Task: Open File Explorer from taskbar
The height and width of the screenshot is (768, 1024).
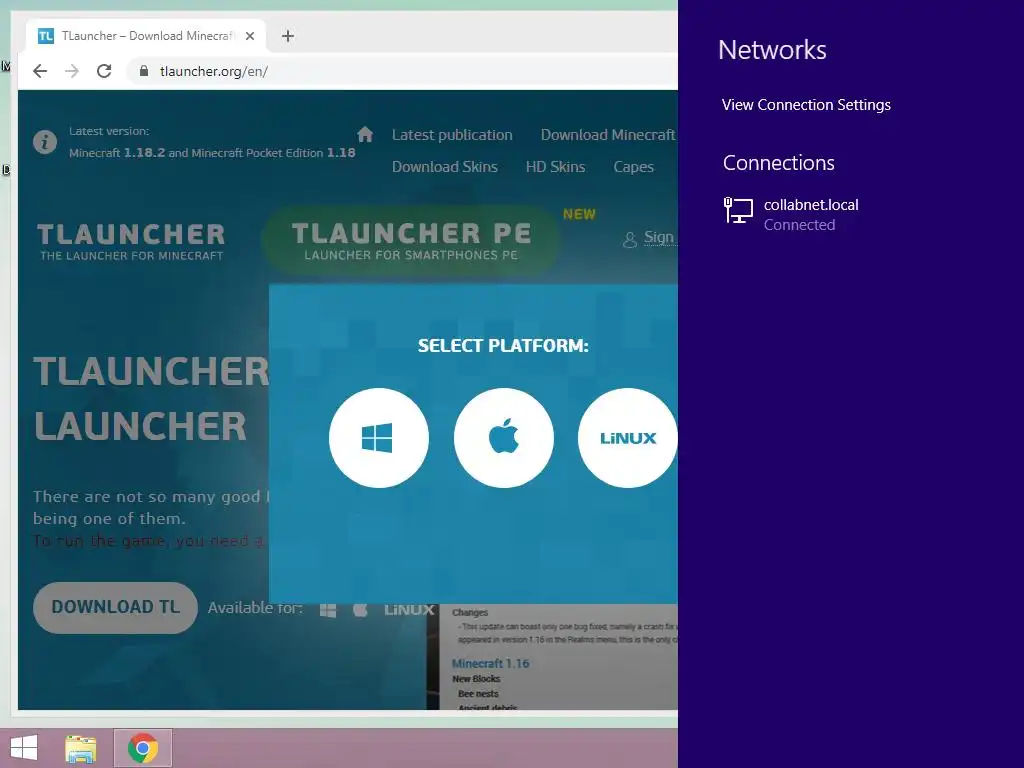Action: coord(81,748)
